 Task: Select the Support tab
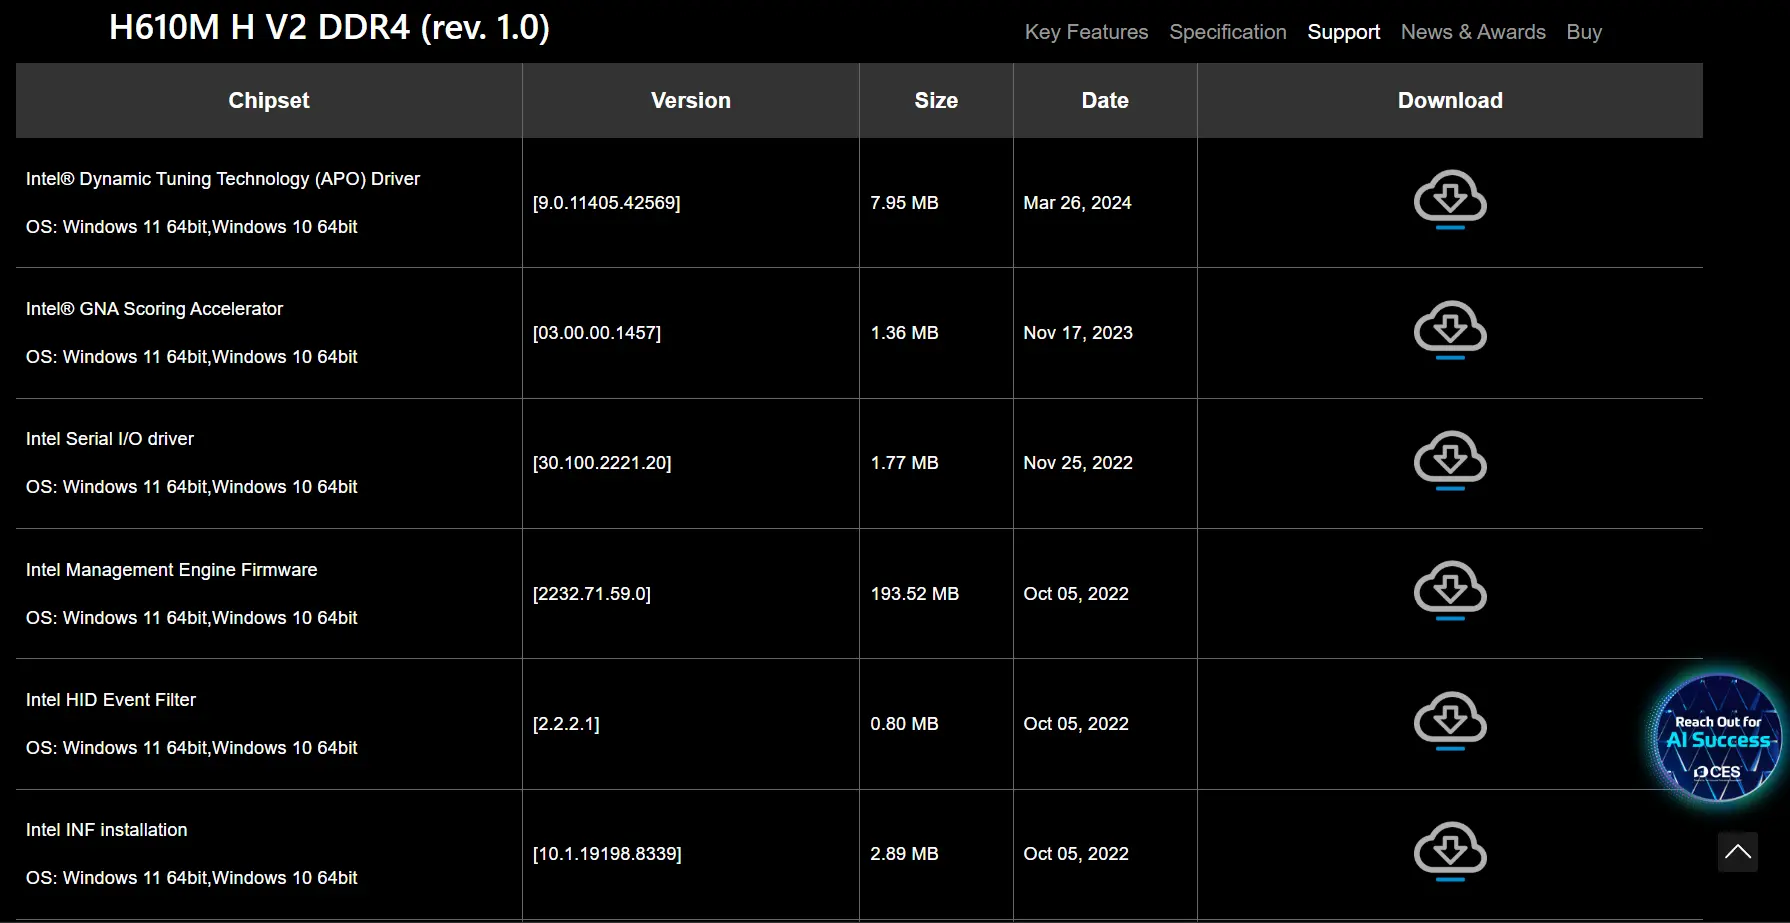[1344, 32]
